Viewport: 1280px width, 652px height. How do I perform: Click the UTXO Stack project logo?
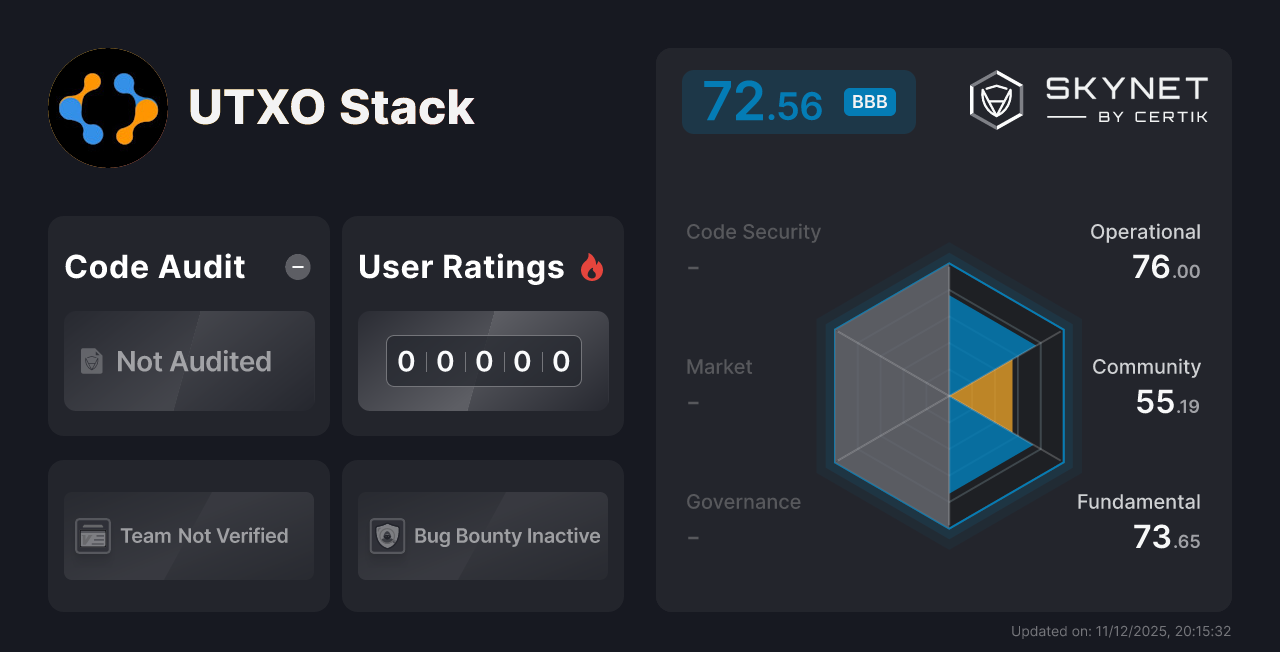tap(108, 108)
